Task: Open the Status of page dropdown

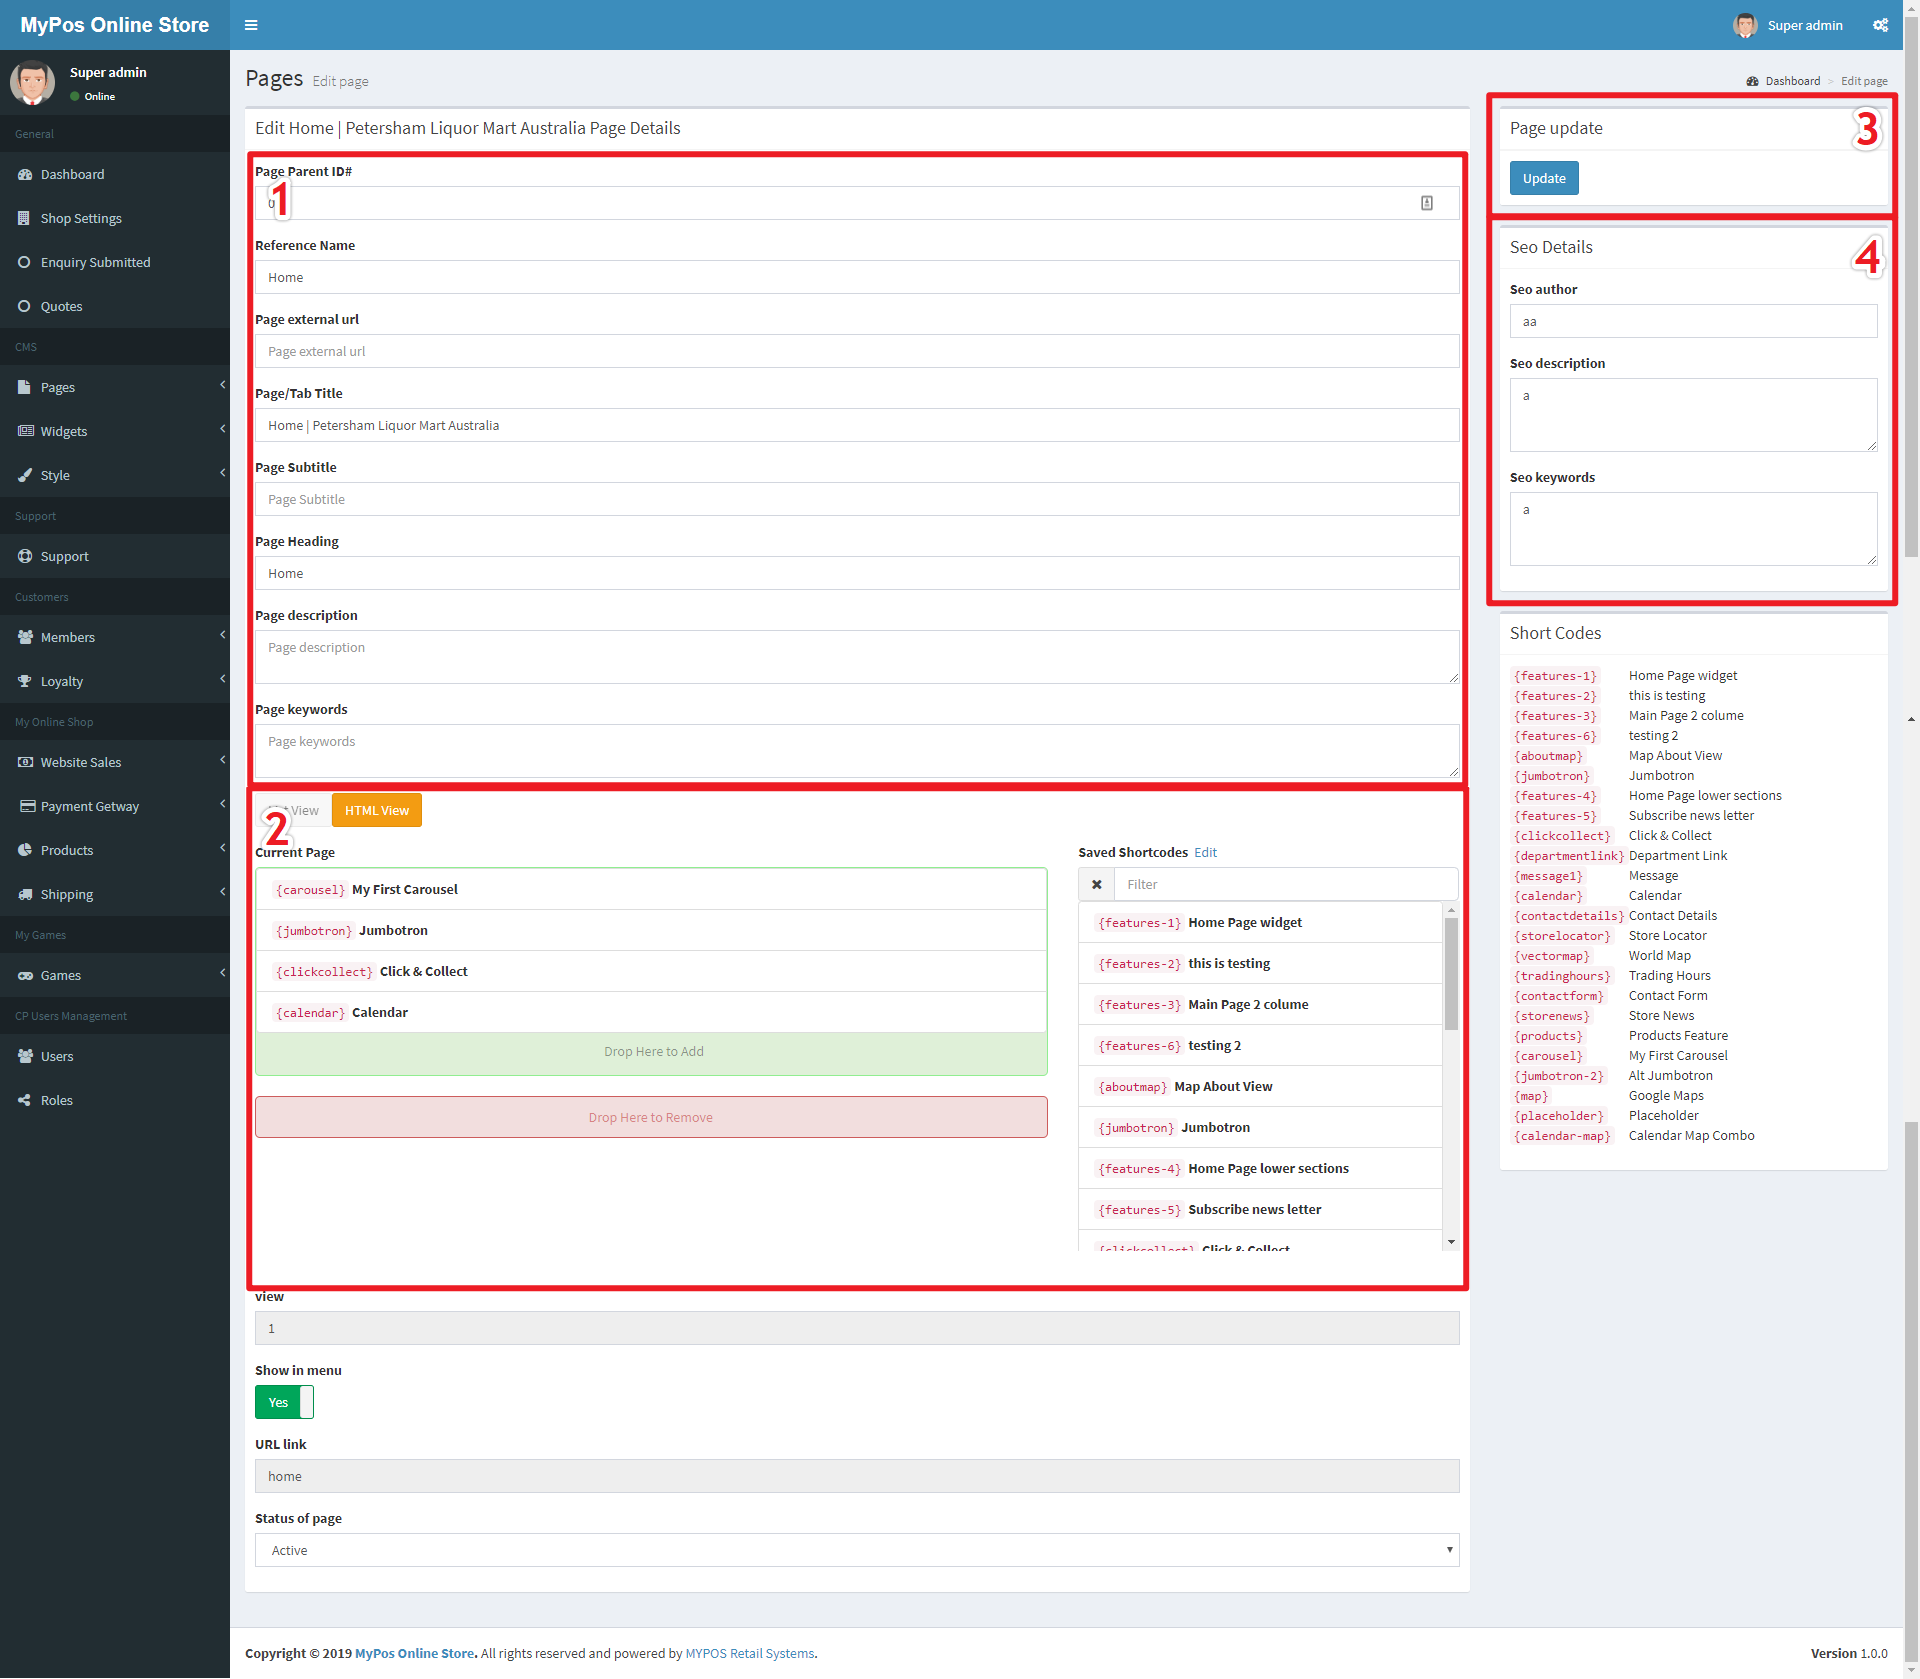Action: [857, 1550]
